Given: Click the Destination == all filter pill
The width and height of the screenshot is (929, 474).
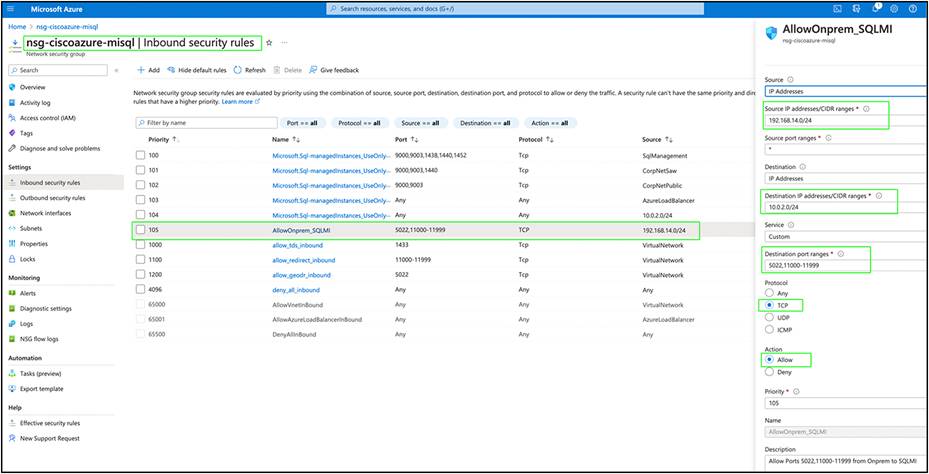Looking at the screenshot, I should 485,123.
